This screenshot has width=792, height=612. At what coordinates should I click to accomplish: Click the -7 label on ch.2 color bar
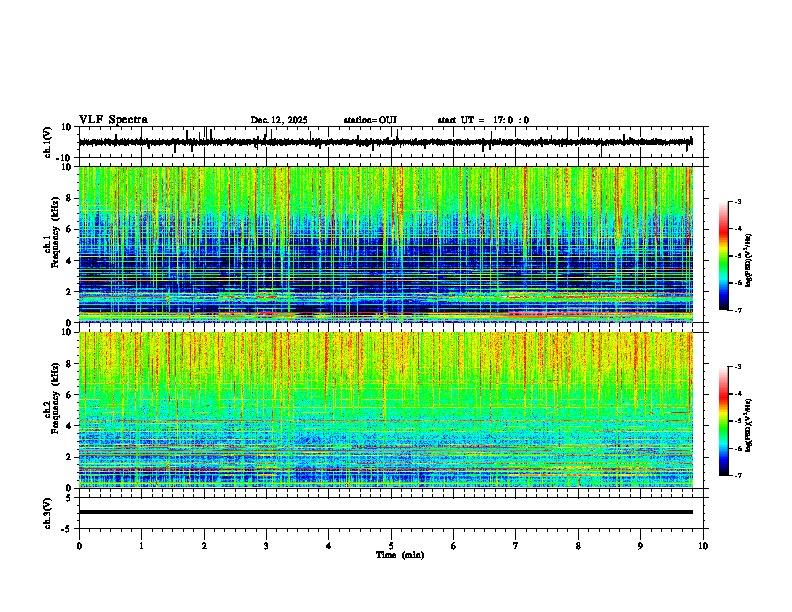pyautogui.click(x=738, y=475)
